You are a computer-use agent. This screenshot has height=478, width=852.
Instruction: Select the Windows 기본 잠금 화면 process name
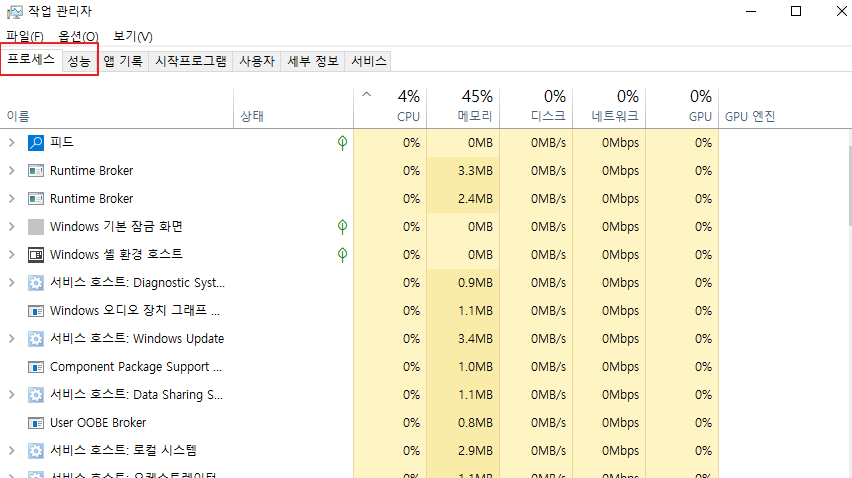[x=116, y=227]
